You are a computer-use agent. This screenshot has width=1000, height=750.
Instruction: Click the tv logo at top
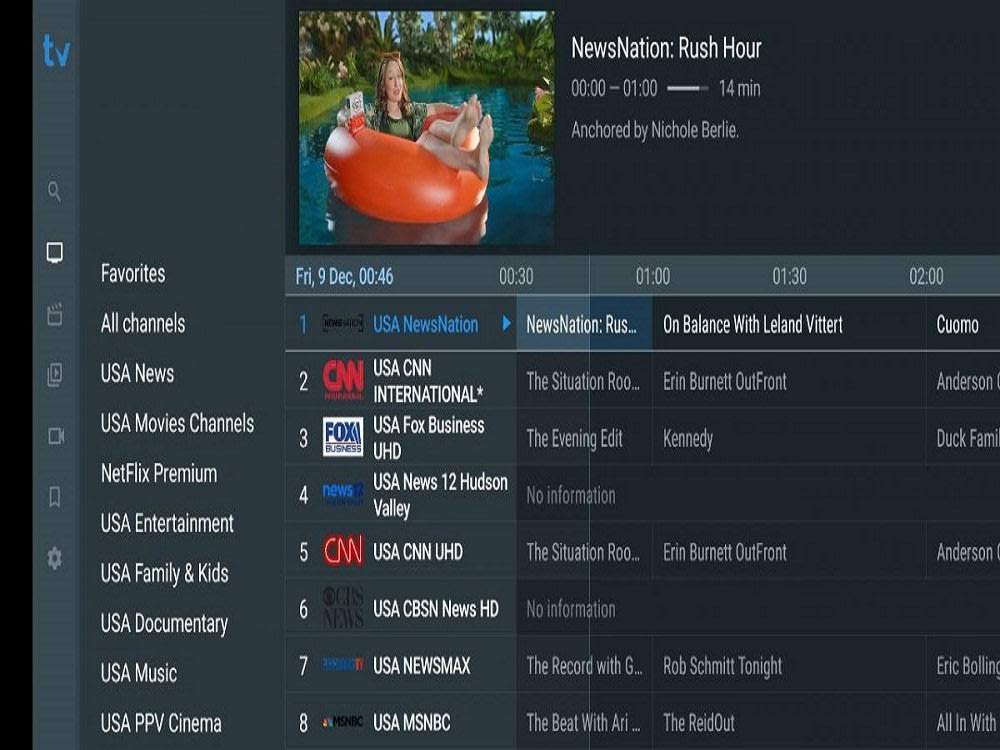pos(56,51)
